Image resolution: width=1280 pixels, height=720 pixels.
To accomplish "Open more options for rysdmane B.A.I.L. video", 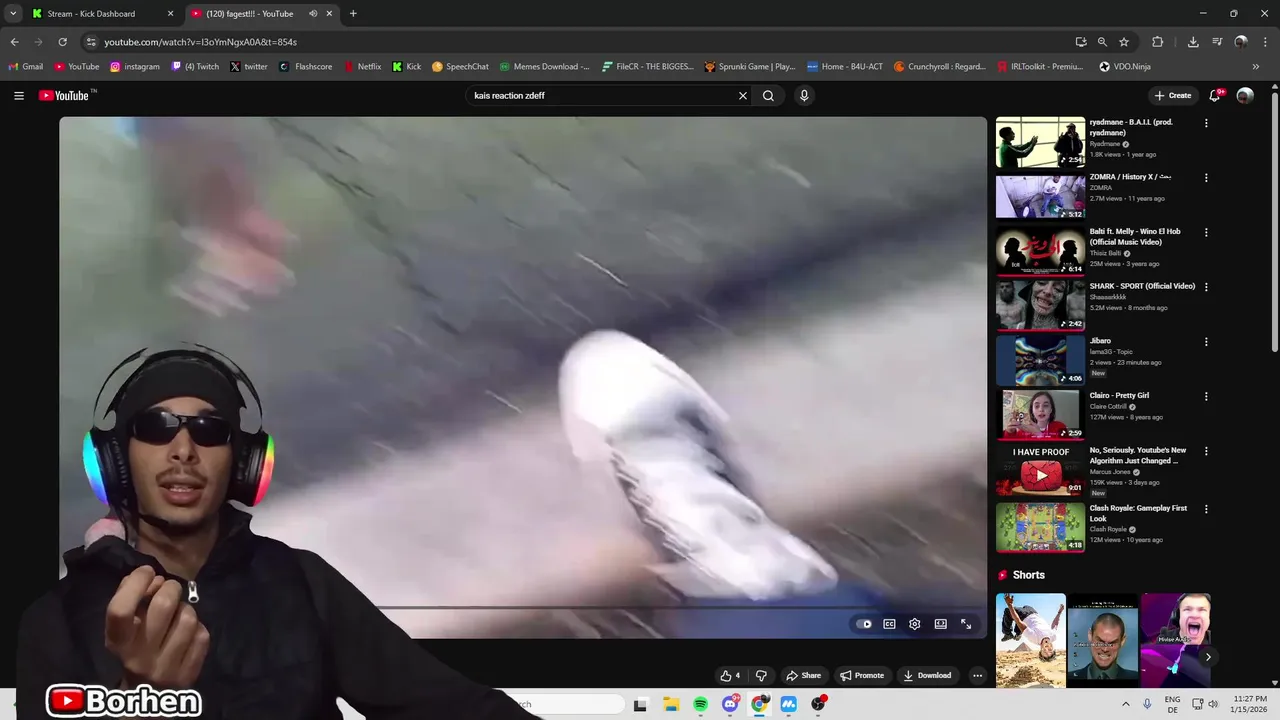I will coord(1206,123).
